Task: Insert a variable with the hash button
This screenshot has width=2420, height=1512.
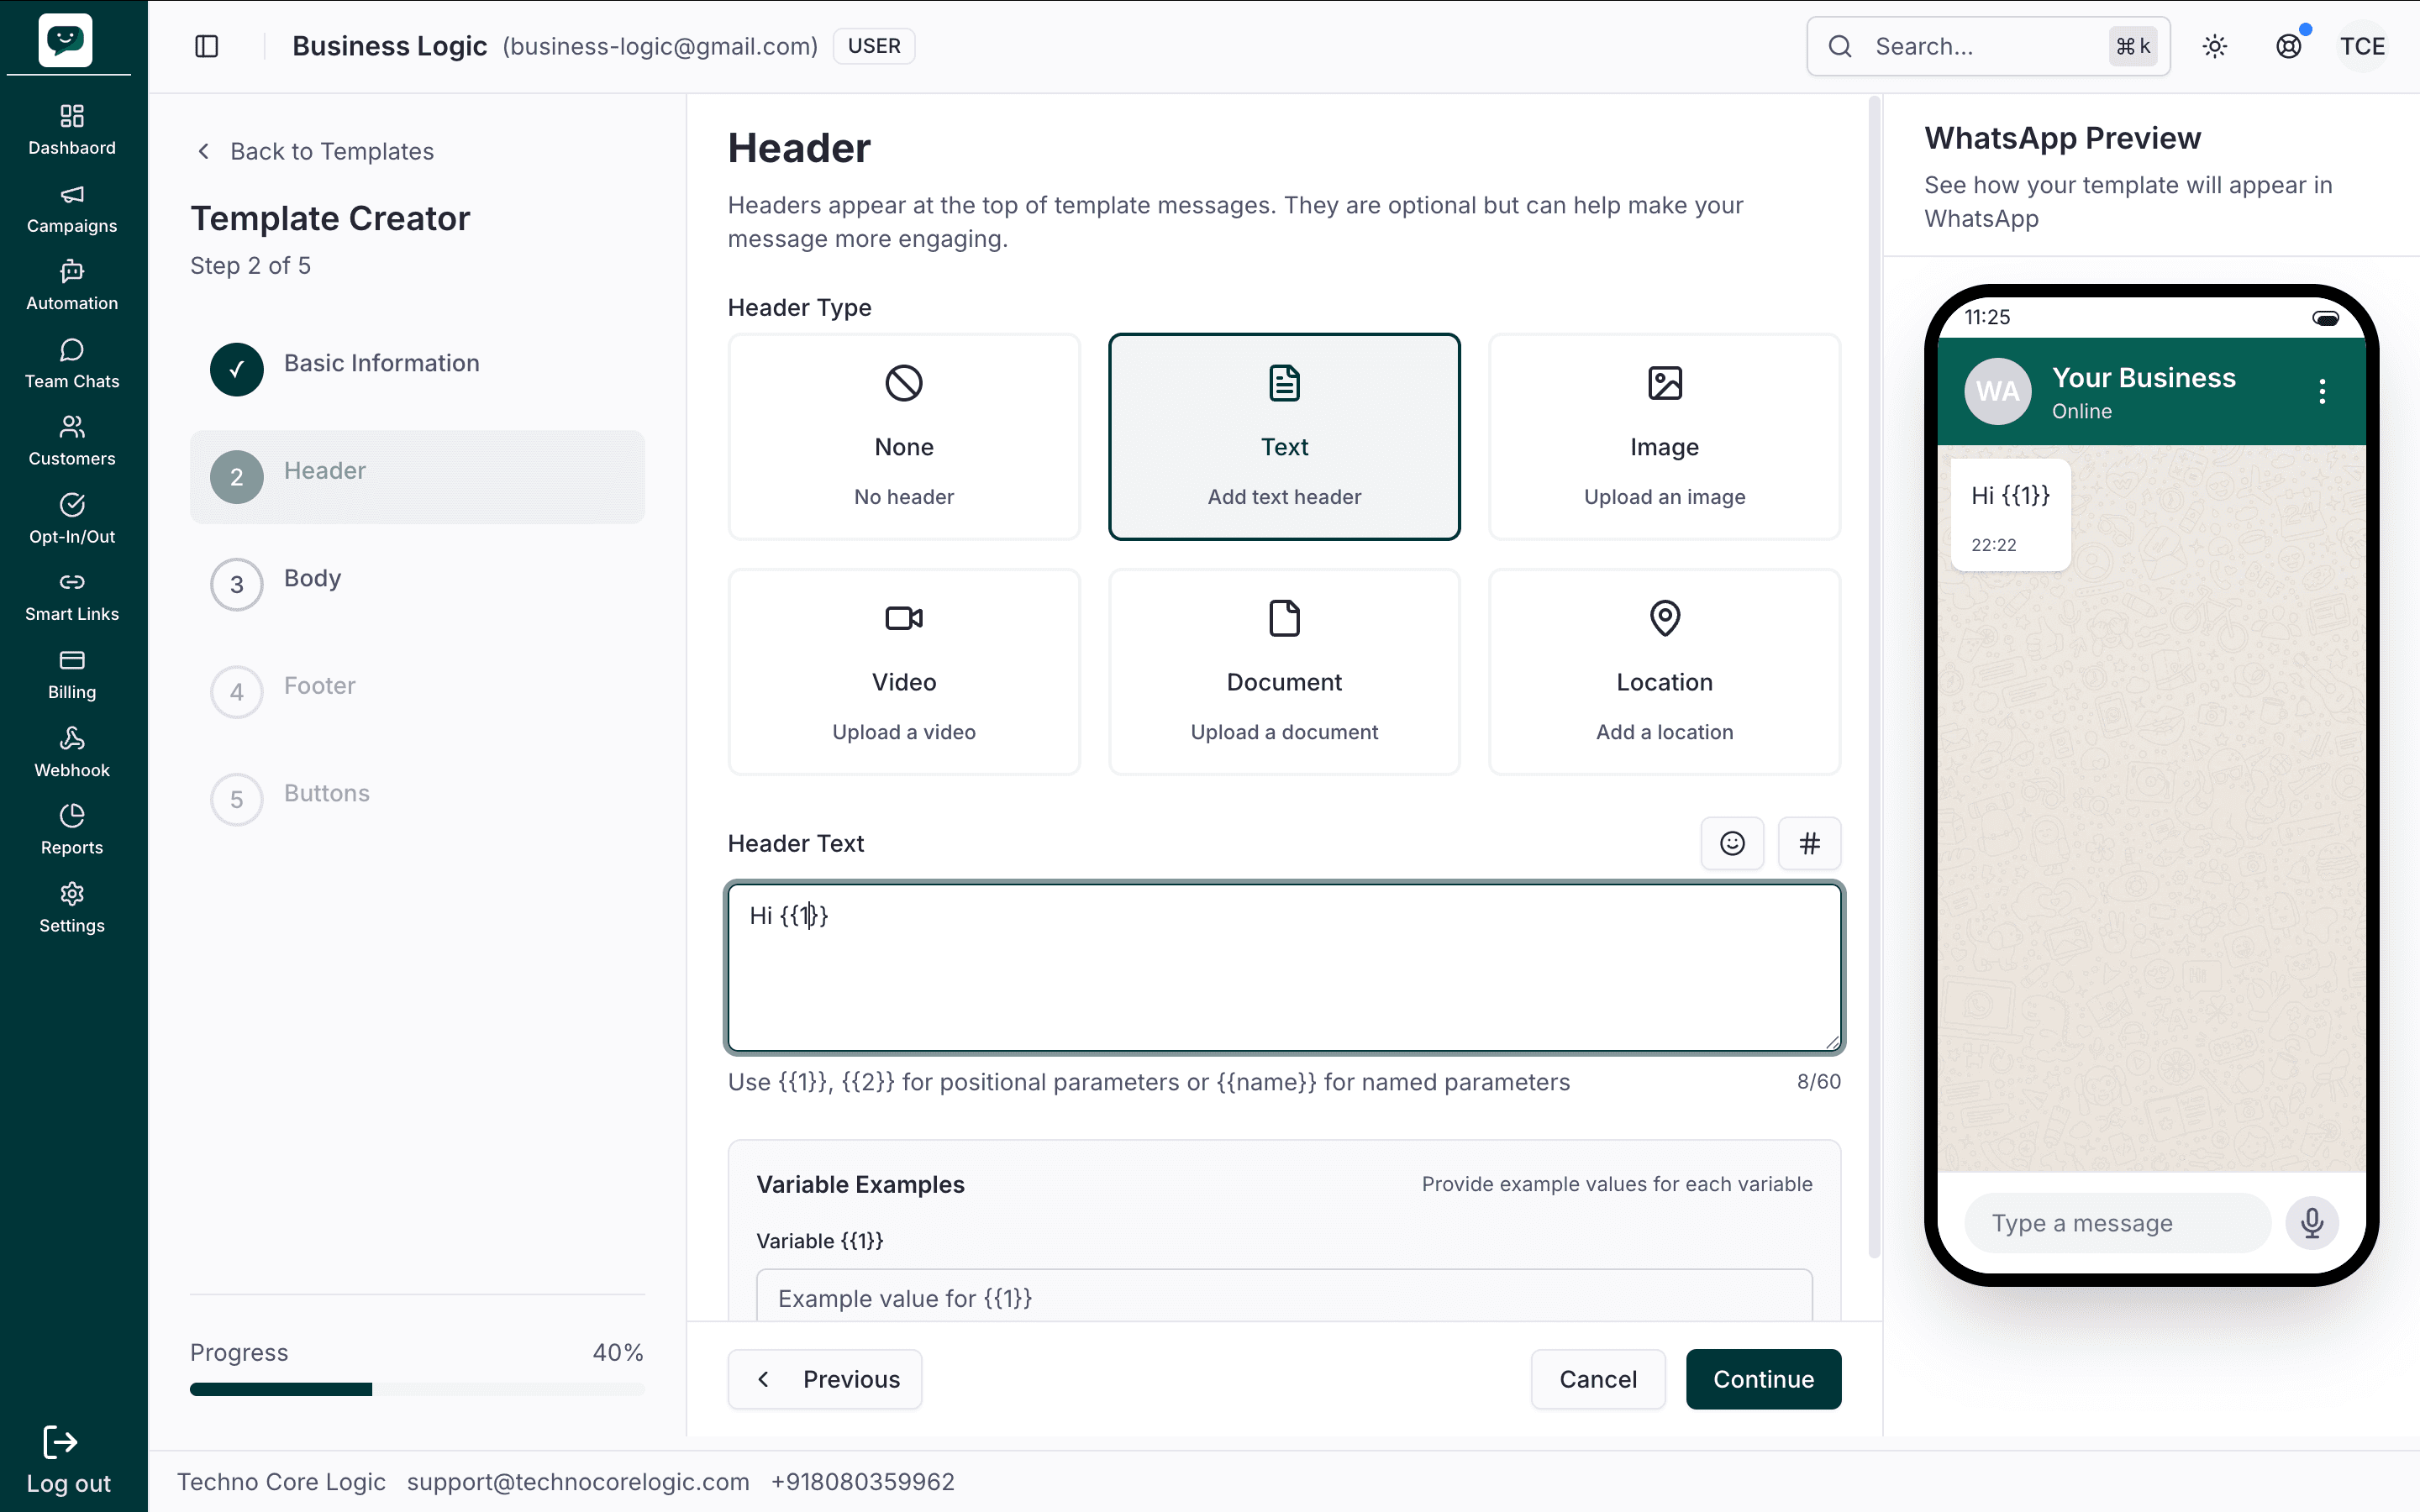Action: click(1809, 843)
